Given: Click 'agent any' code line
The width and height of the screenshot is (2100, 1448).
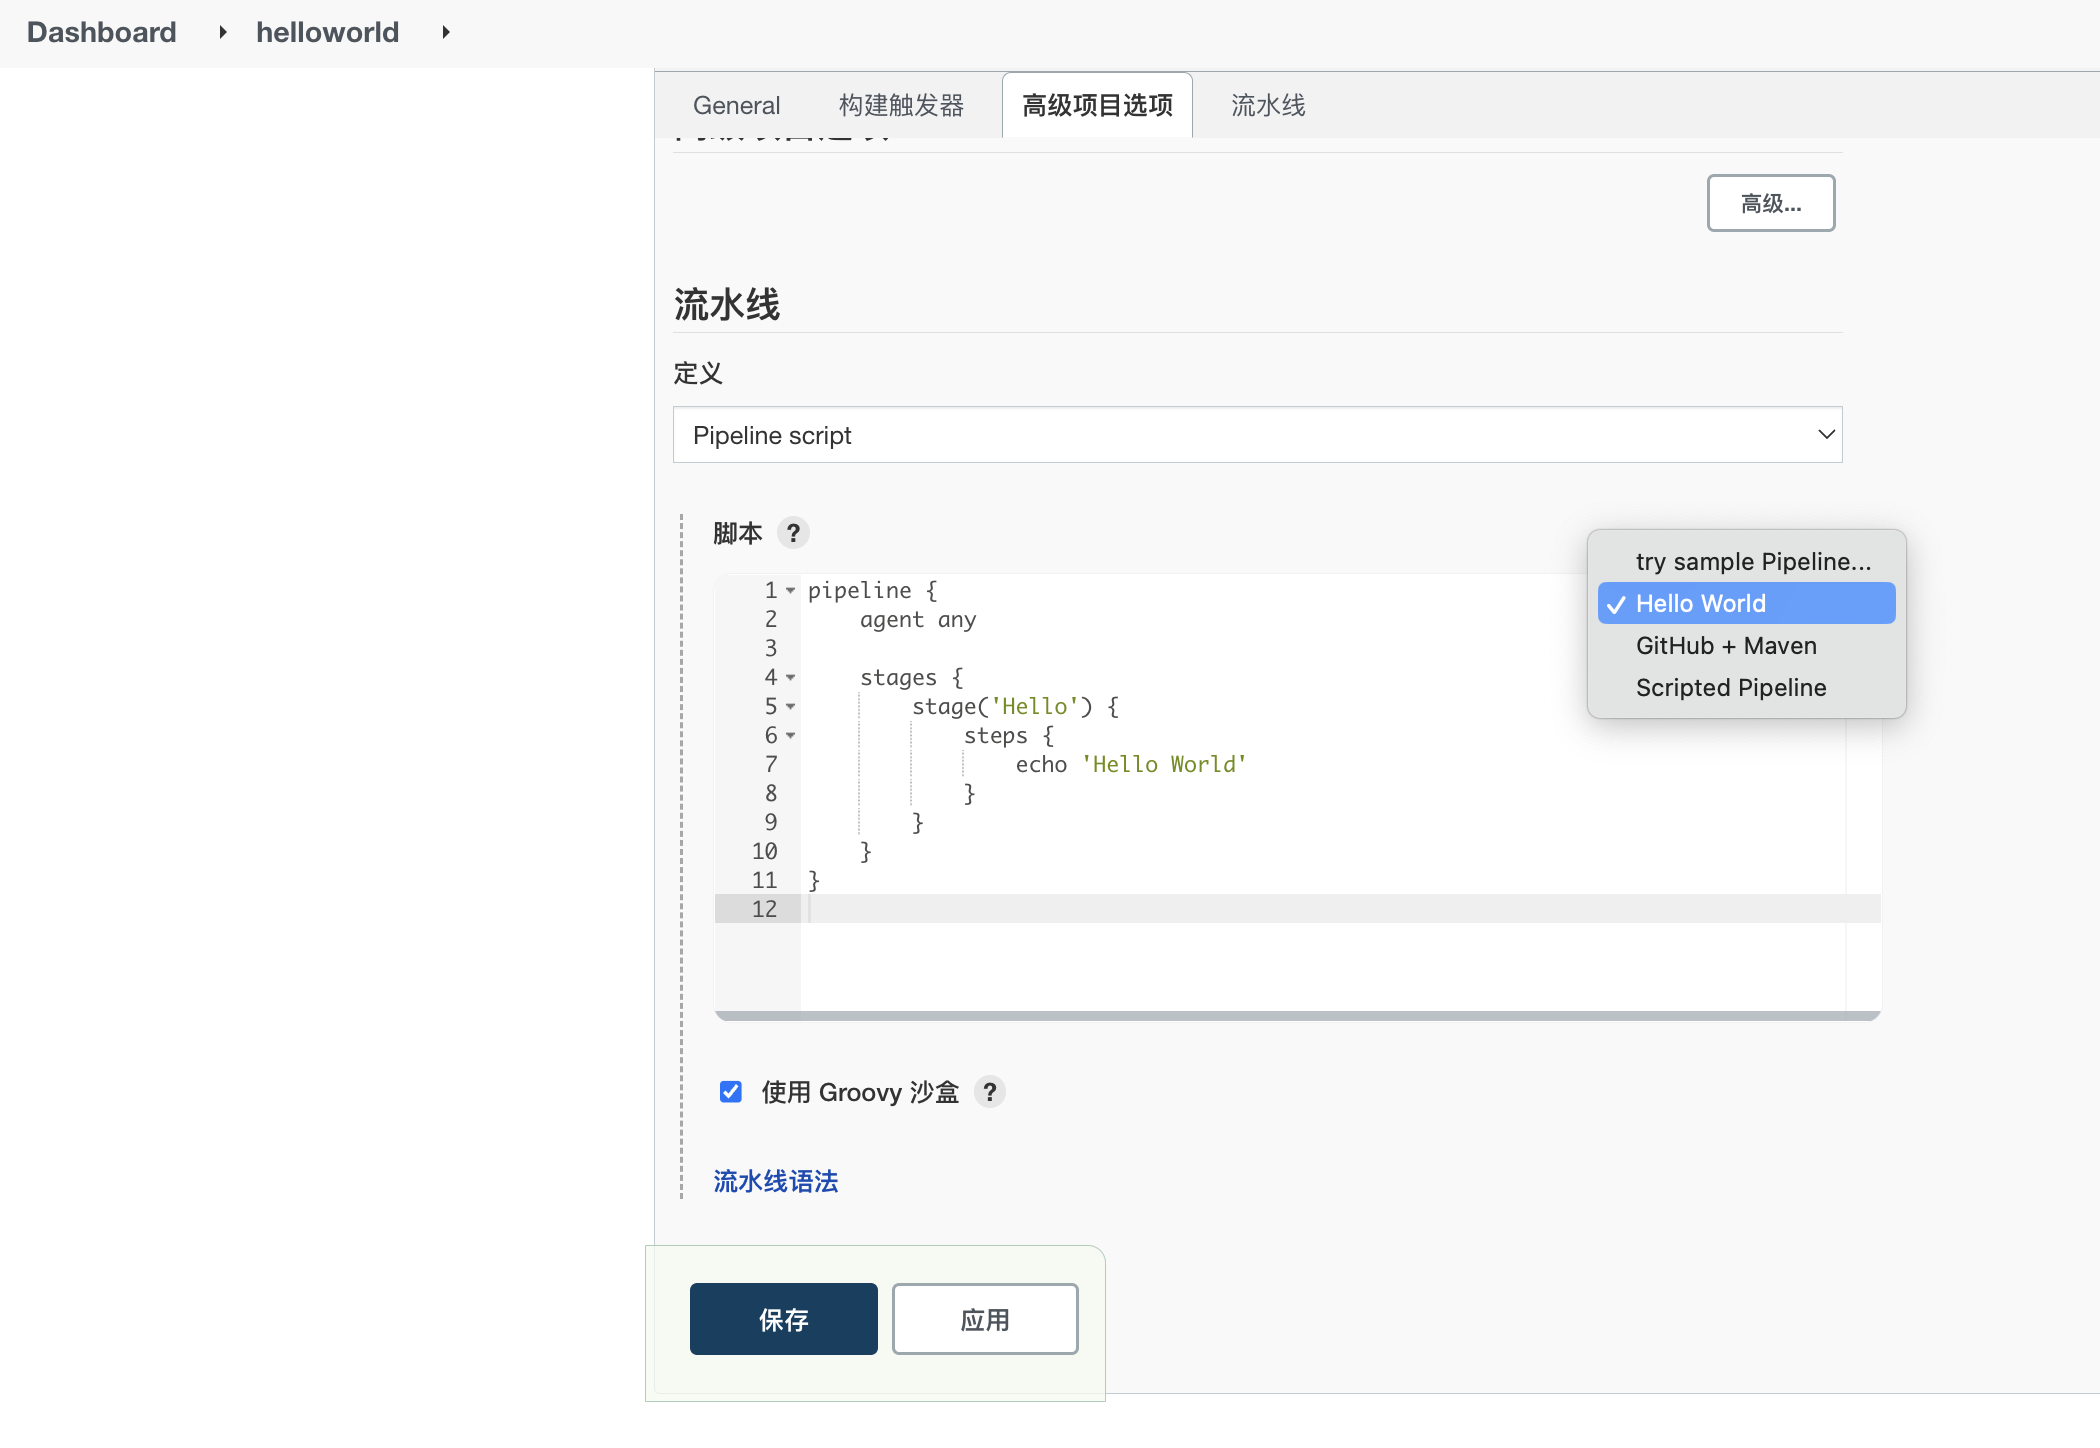Looking at the screenshot, I should [918, 620].
